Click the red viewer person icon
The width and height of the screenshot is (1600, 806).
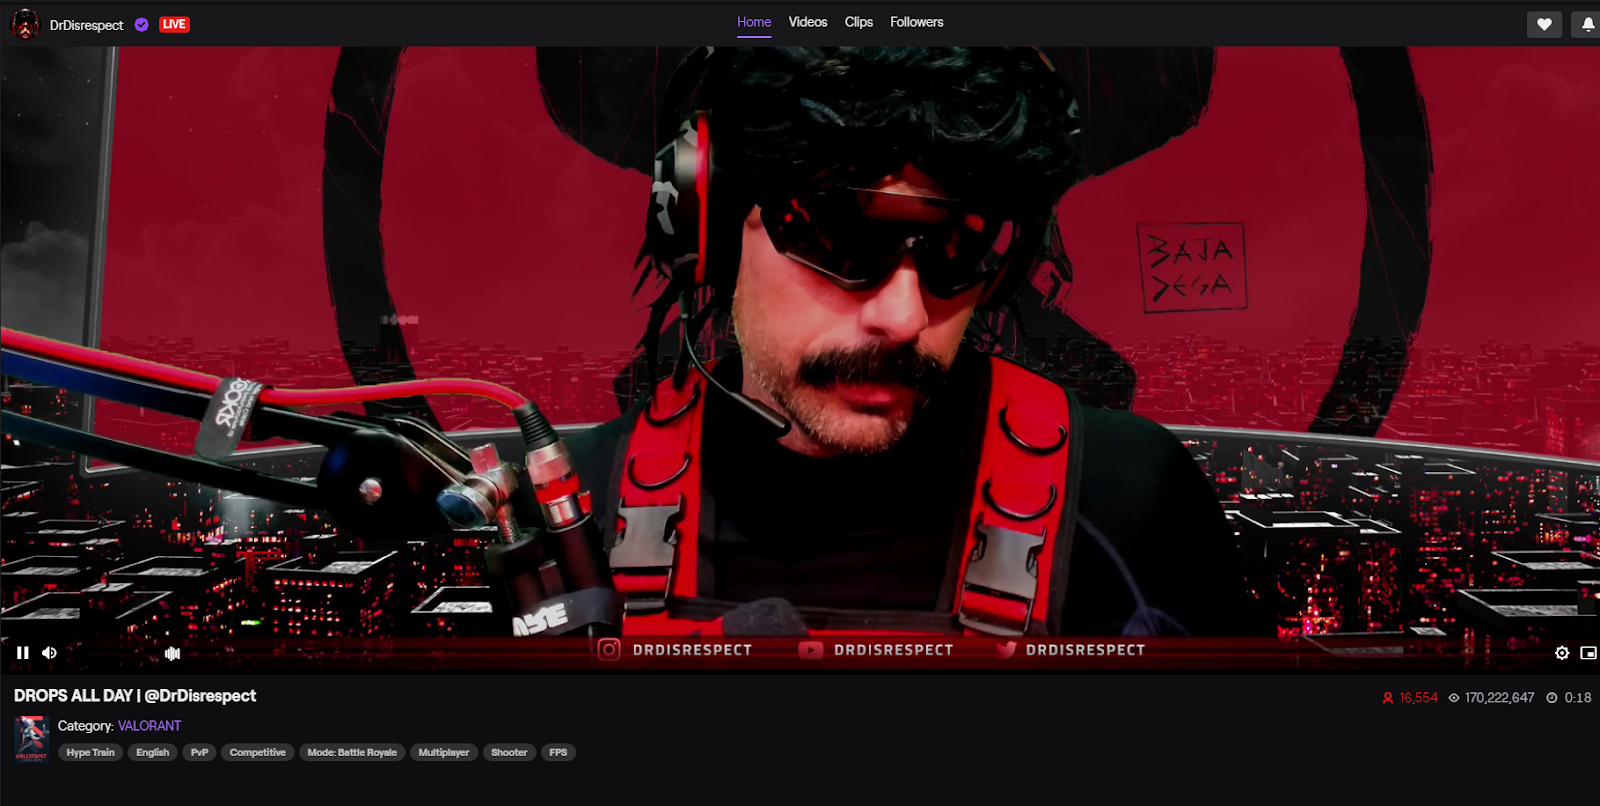click(x=1388, y=698)
